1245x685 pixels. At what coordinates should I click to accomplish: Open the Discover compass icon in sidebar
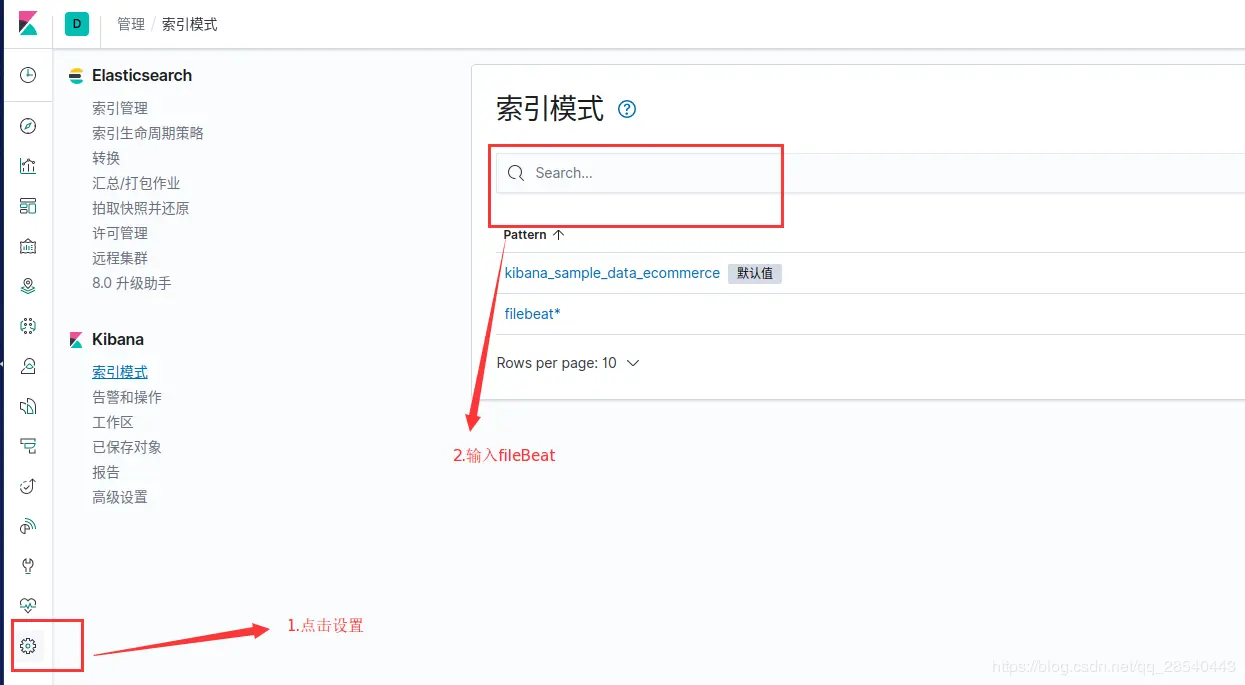click(27, 126)
